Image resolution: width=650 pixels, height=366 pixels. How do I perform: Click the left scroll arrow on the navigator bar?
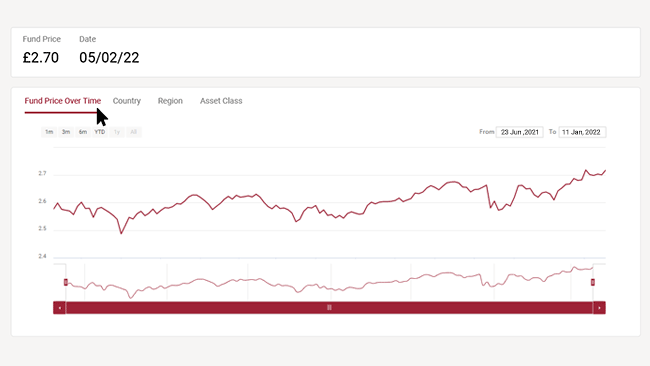coord(59,308)
